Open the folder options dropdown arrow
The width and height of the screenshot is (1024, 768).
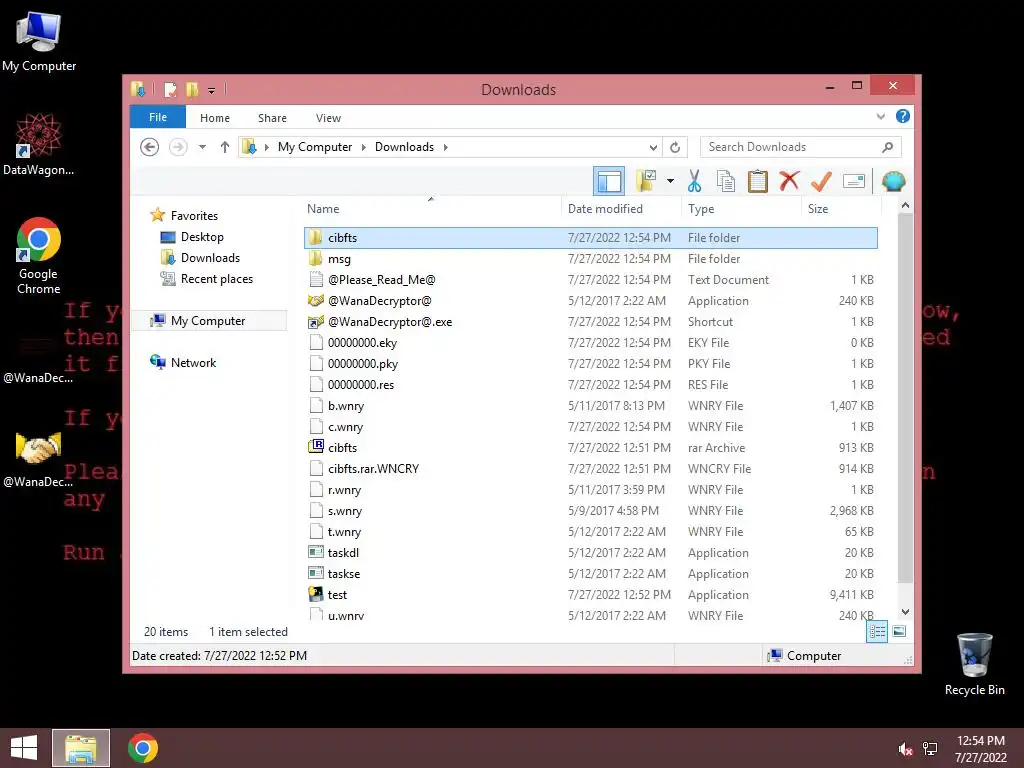coord(670,181)
